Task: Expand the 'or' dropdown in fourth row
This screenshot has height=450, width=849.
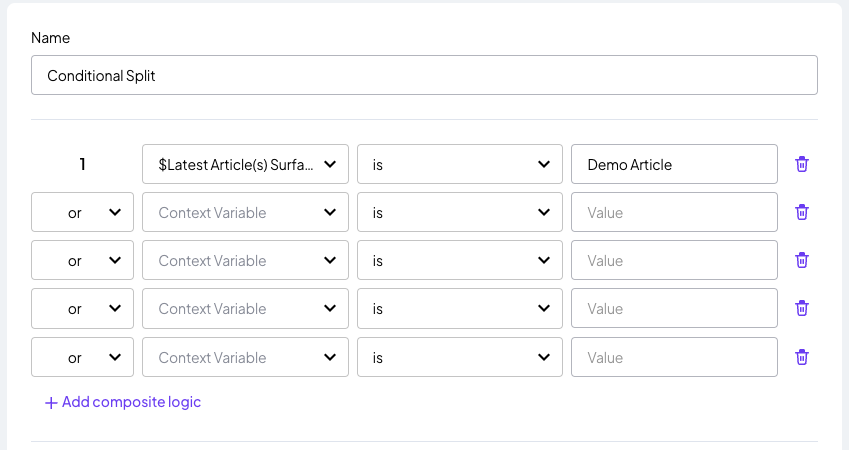Action: [82, 308]
